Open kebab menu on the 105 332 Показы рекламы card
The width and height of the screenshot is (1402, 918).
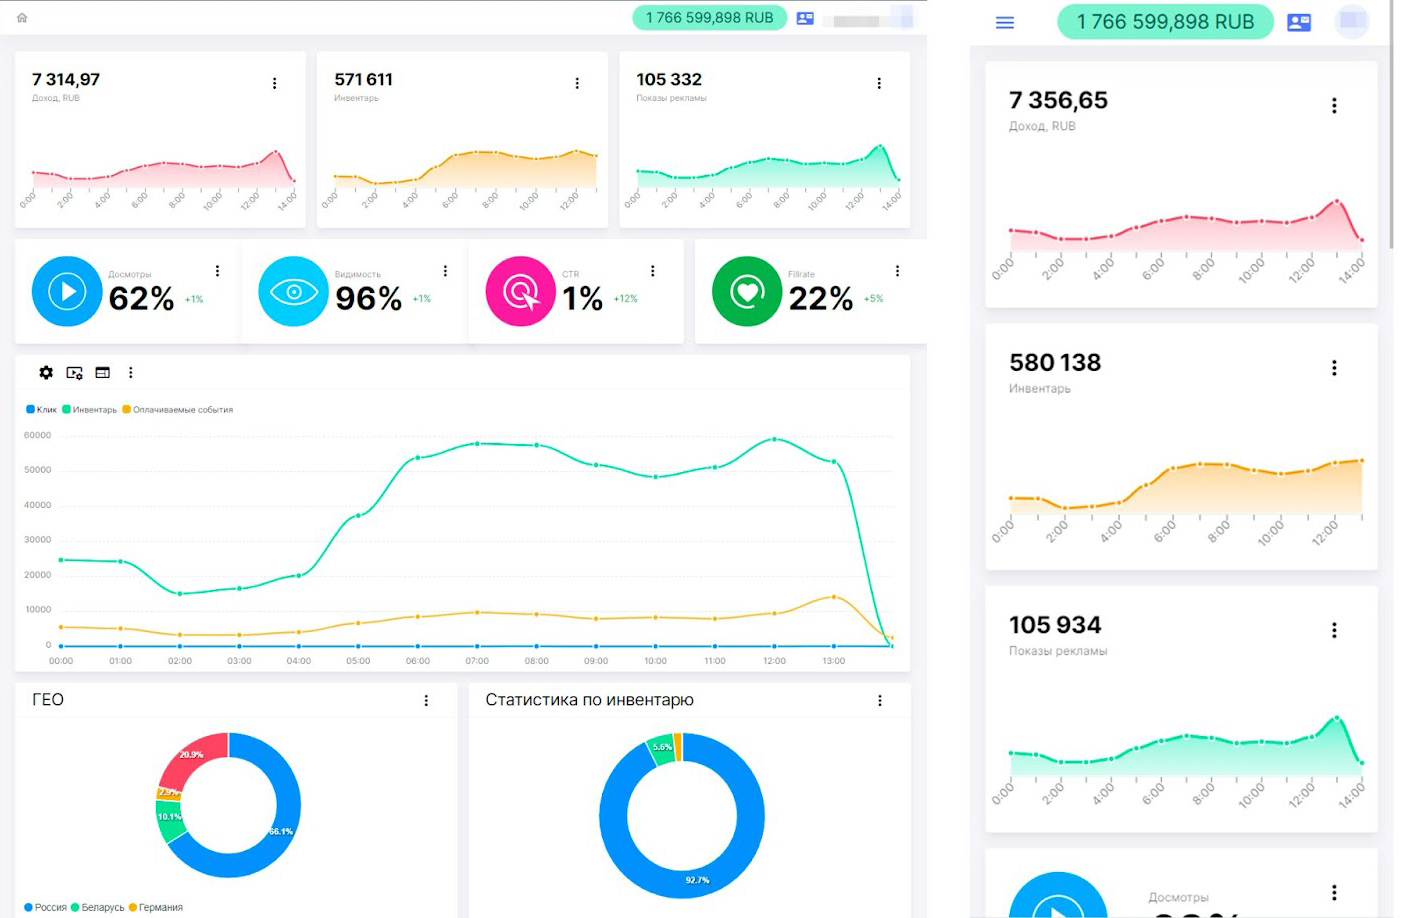(879, 83)
